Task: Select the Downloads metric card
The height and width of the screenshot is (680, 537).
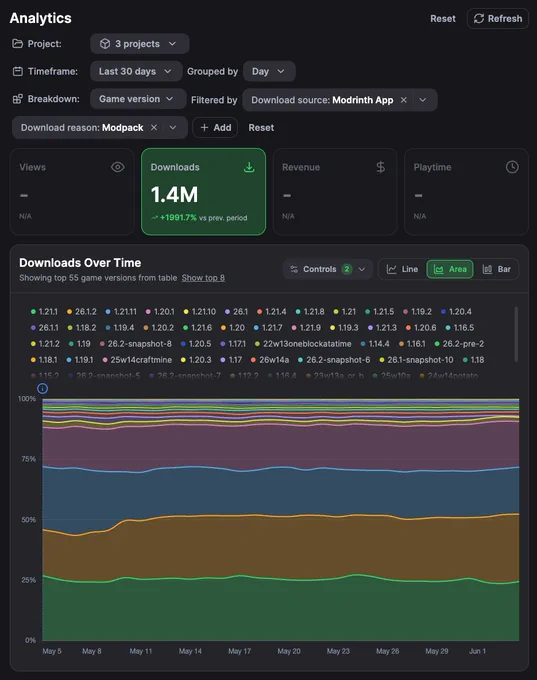Action: pos(203,192)
